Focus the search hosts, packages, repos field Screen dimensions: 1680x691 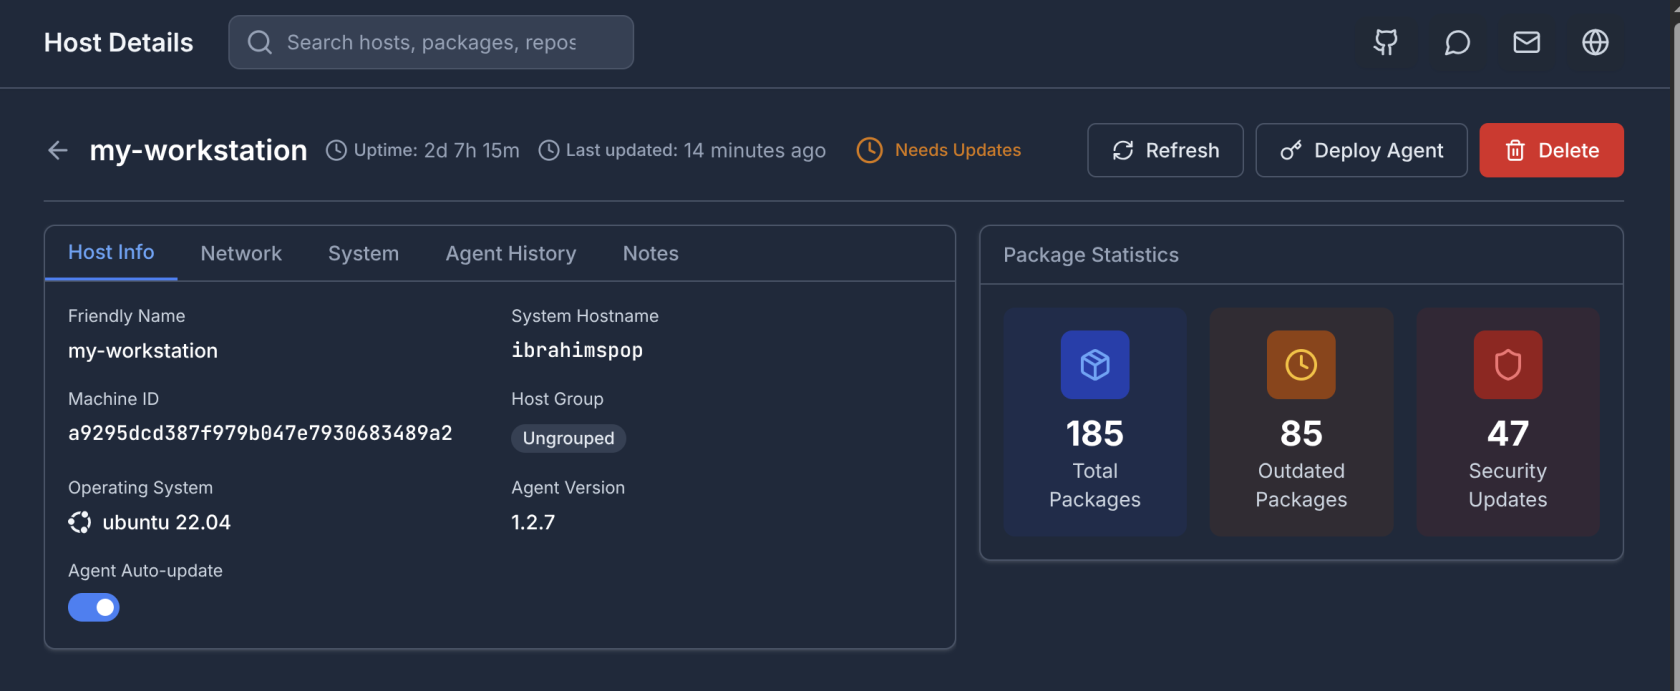click(x=431, y=42)
